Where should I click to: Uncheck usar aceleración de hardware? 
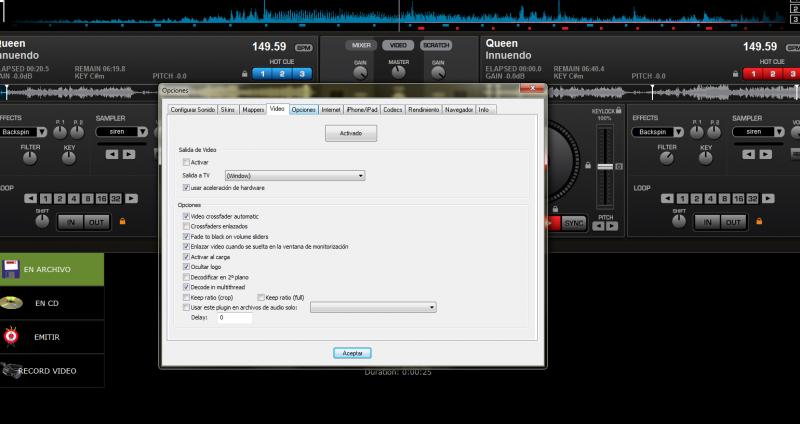[x=186, y=187]
